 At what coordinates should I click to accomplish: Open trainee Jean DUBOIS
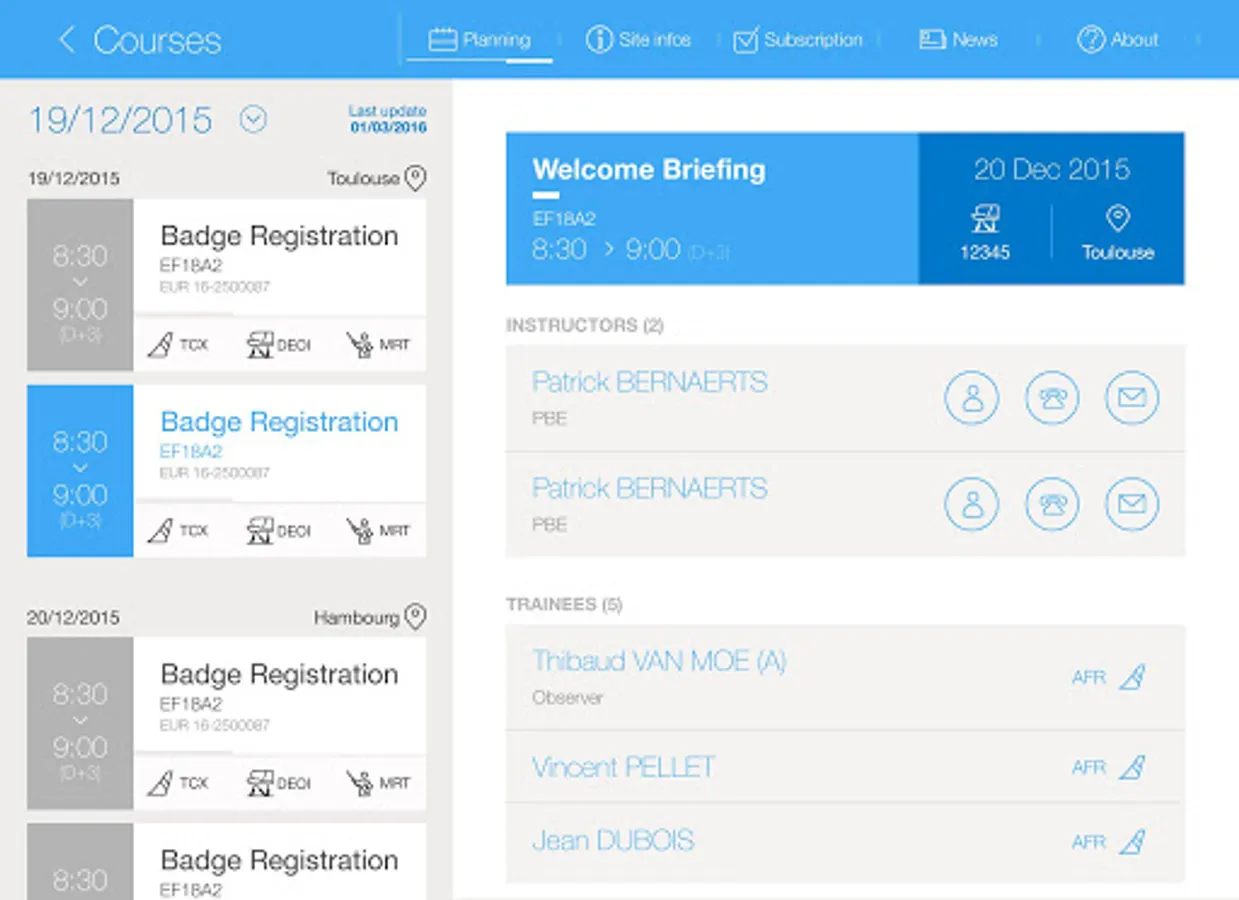[x=612, y=841]
